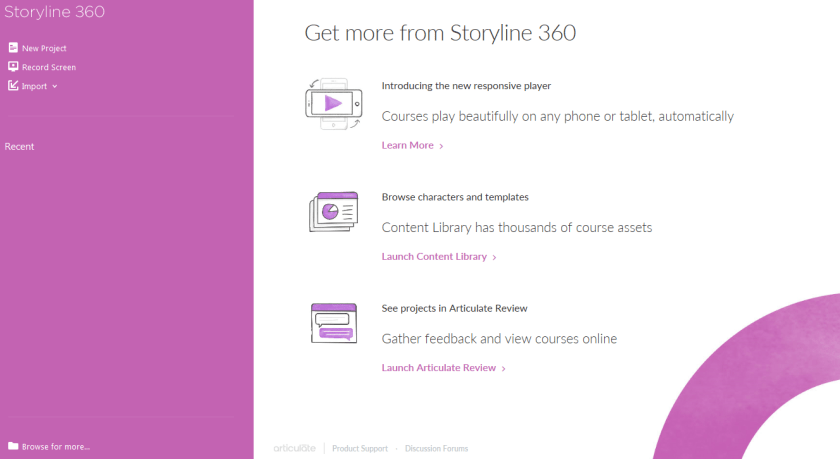This screenshot has width=840, height=459.
Task: Open the Learn More link
Action: 407,145
